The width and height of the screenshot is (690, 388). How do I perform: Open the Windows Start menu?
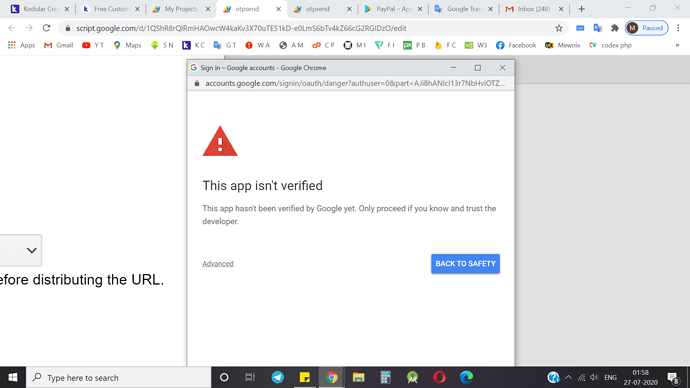coord(13,377)
